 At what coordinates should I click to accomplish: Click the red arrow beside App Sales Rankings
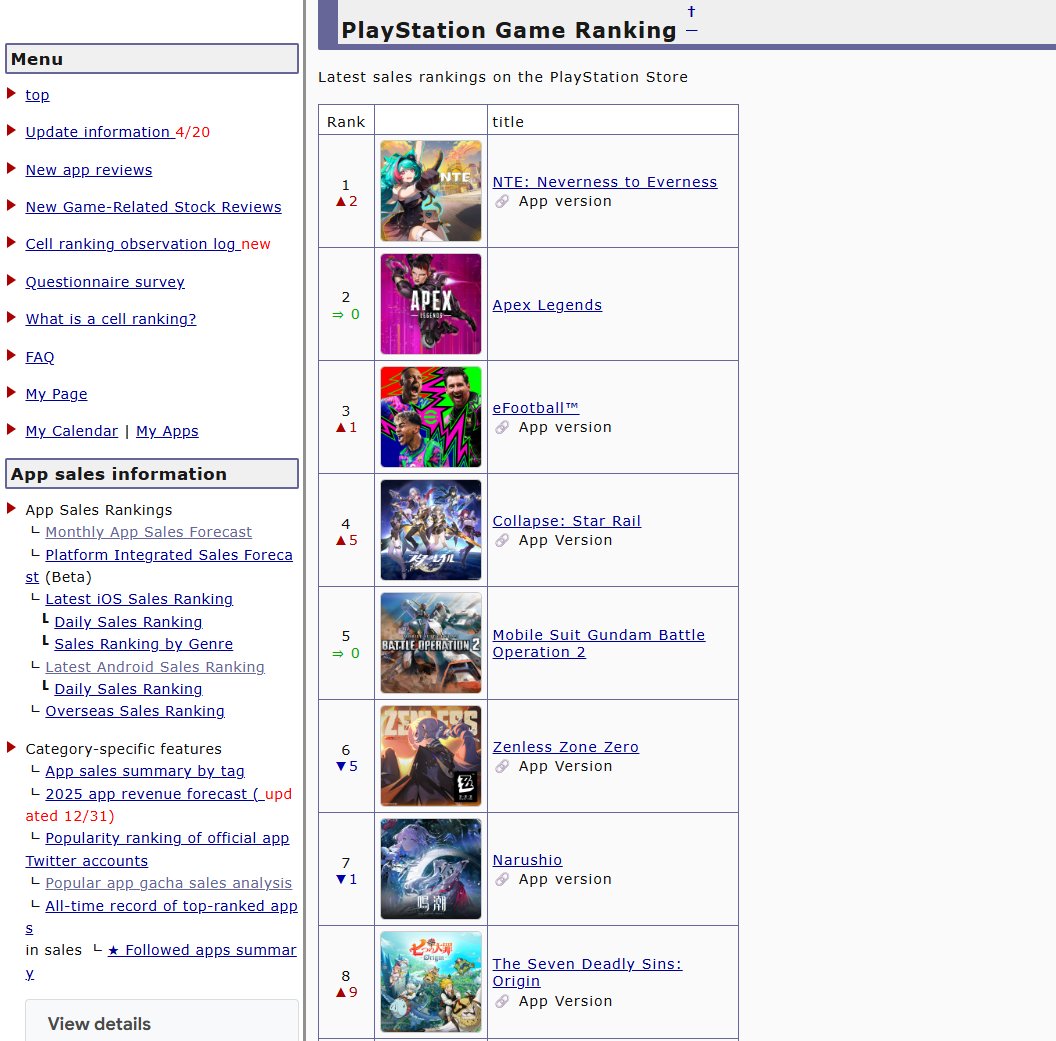click(11, 508)
